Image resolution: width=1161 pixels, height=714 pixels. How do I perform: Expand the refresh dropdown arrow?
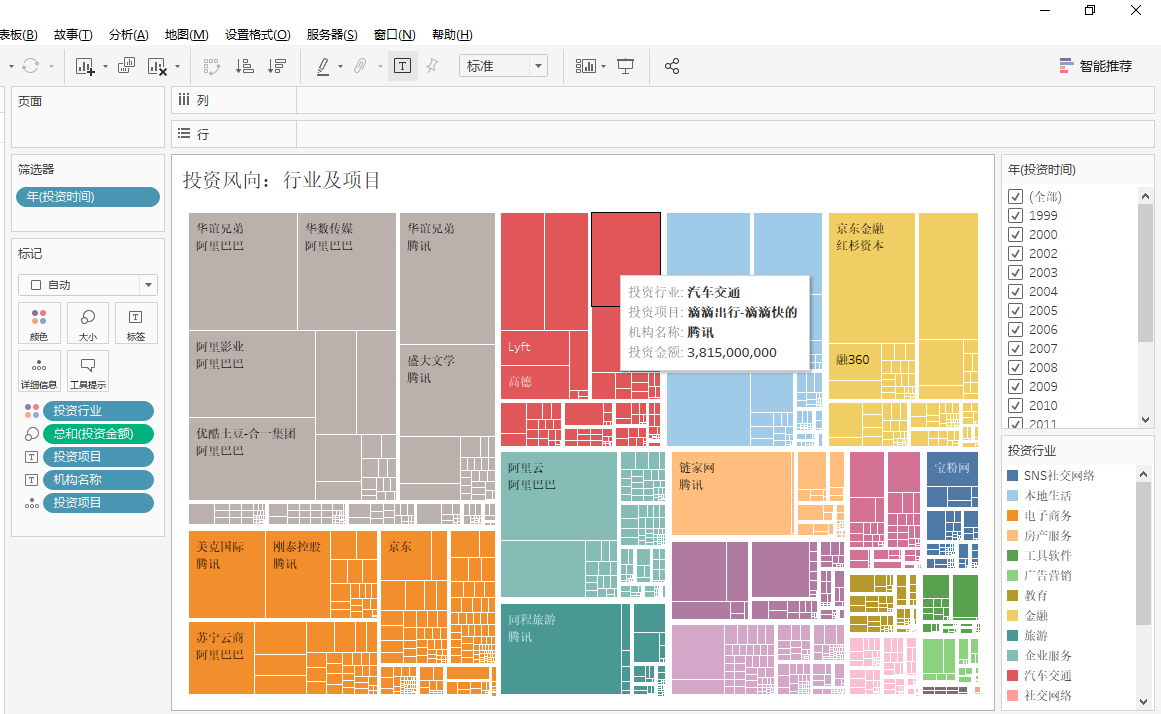click(x=51, y=67)
